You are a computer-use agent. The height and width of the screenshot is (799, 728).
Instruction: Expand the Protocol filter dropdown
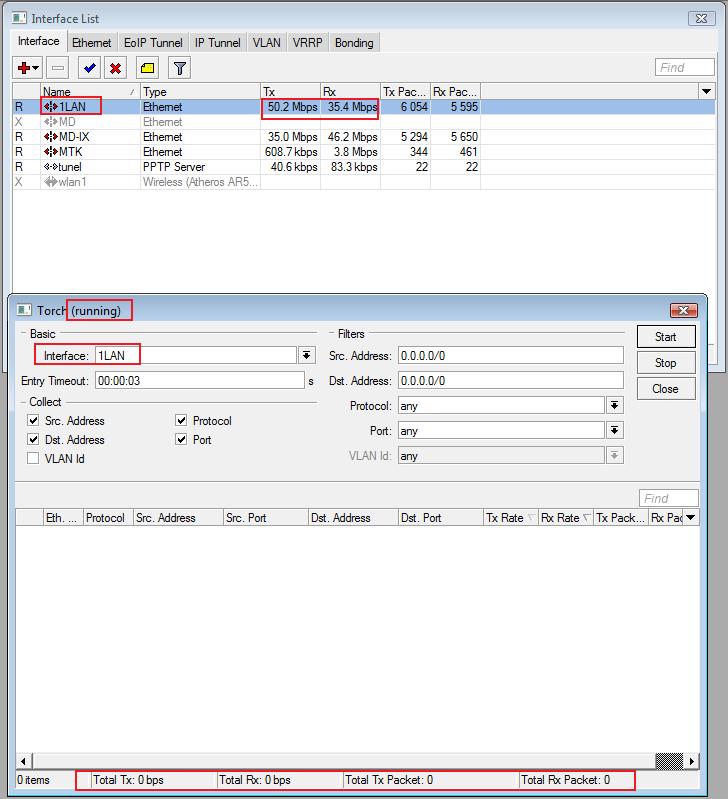point(615,406)
